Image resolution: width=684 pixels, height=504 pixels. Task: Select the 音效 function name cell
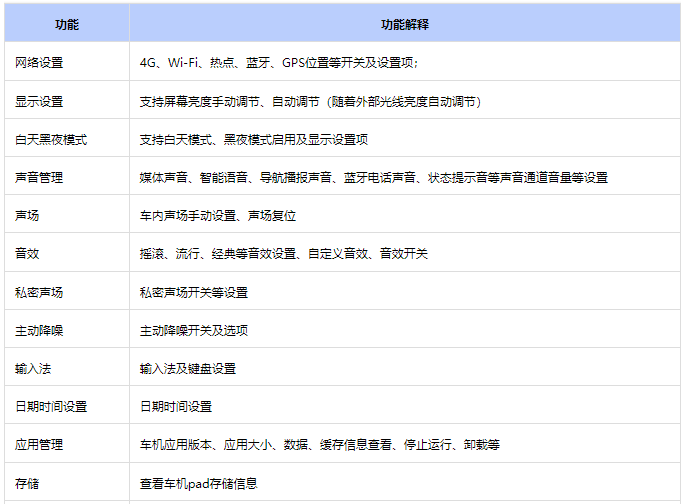(27, 253)
